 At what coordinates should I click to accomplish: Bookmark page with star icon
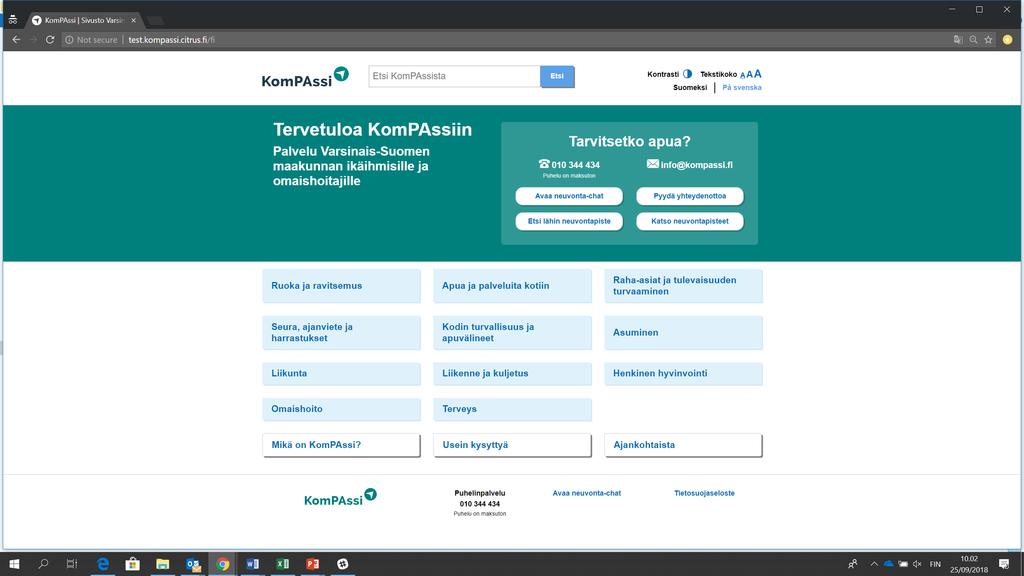(x=989, y=40)
